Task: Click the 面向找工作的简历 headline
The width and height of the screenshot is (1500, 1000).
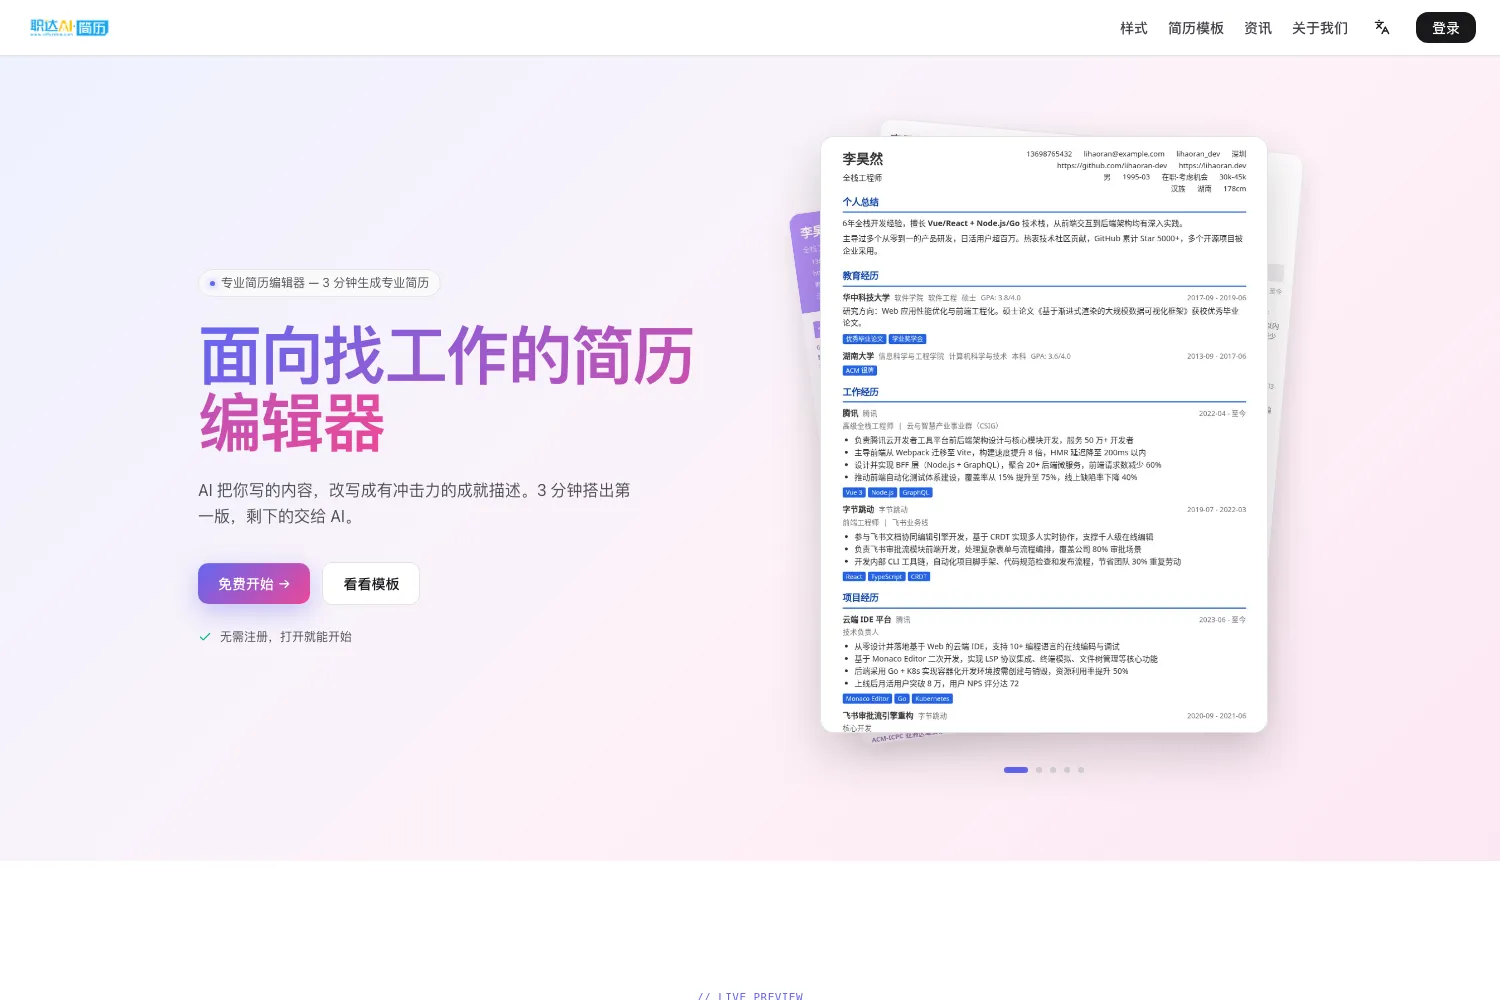Action: [447, 356]
